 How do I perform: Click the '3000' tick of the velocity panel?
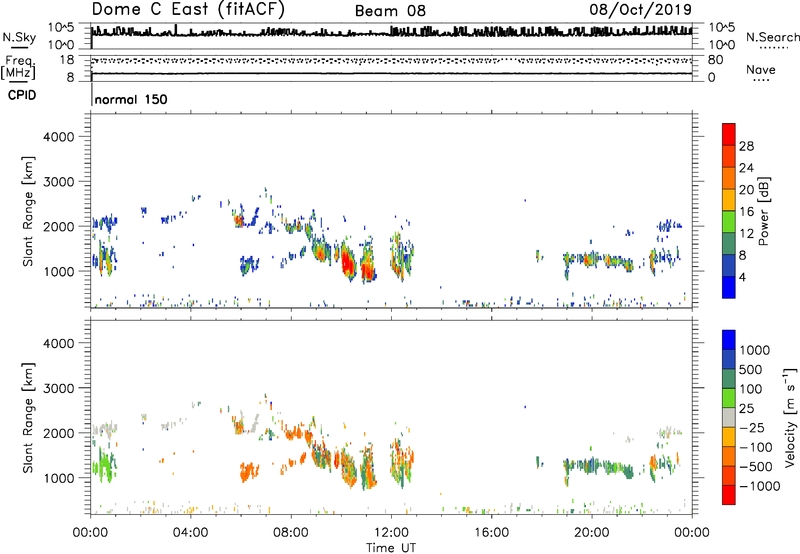pyautogui.click(x=59, y=388)
